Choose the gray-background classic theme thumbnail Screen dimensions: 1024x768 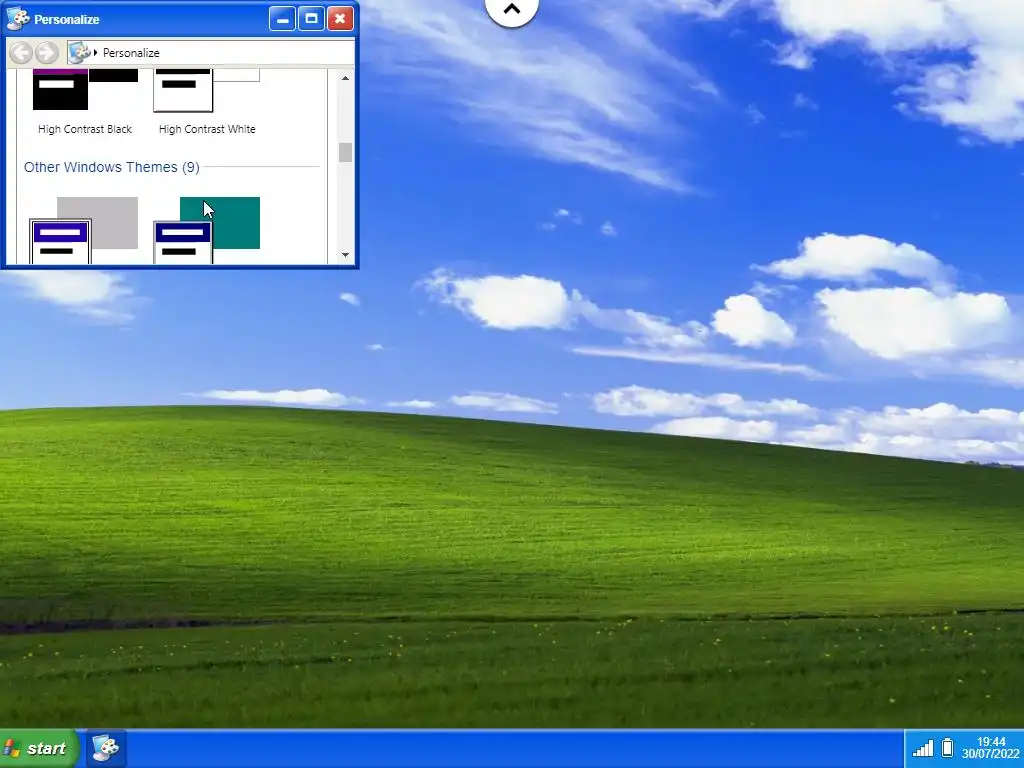[84, 230]
